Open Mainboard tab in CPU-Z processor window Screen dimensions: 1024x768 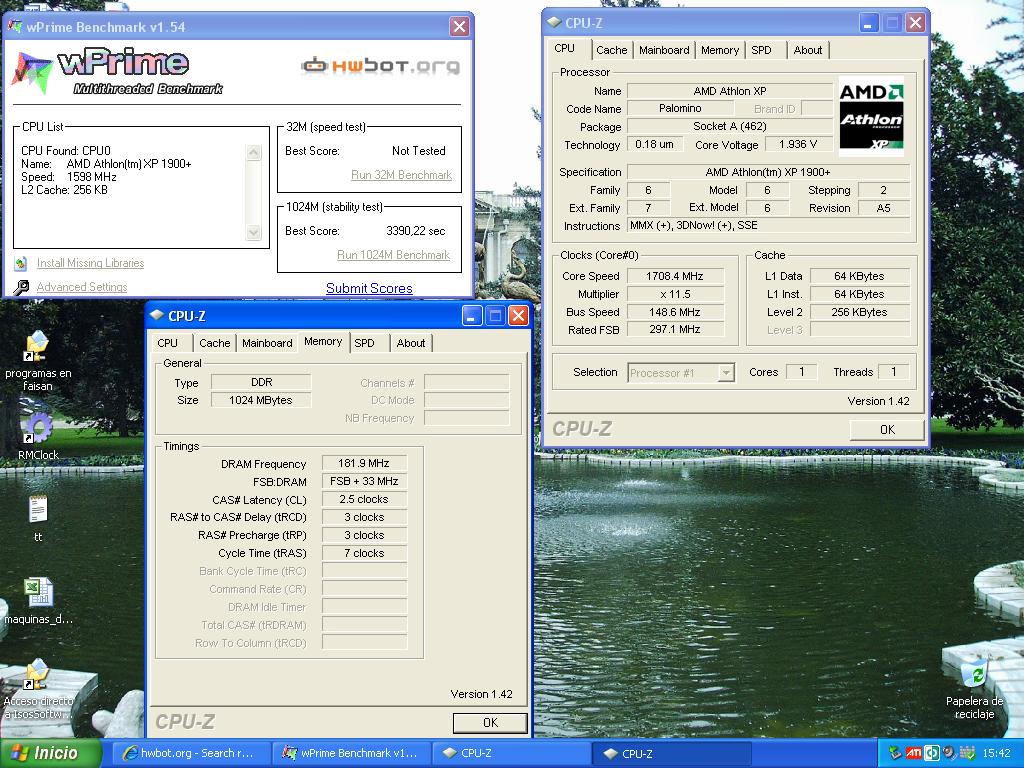[x=664, y=50]
